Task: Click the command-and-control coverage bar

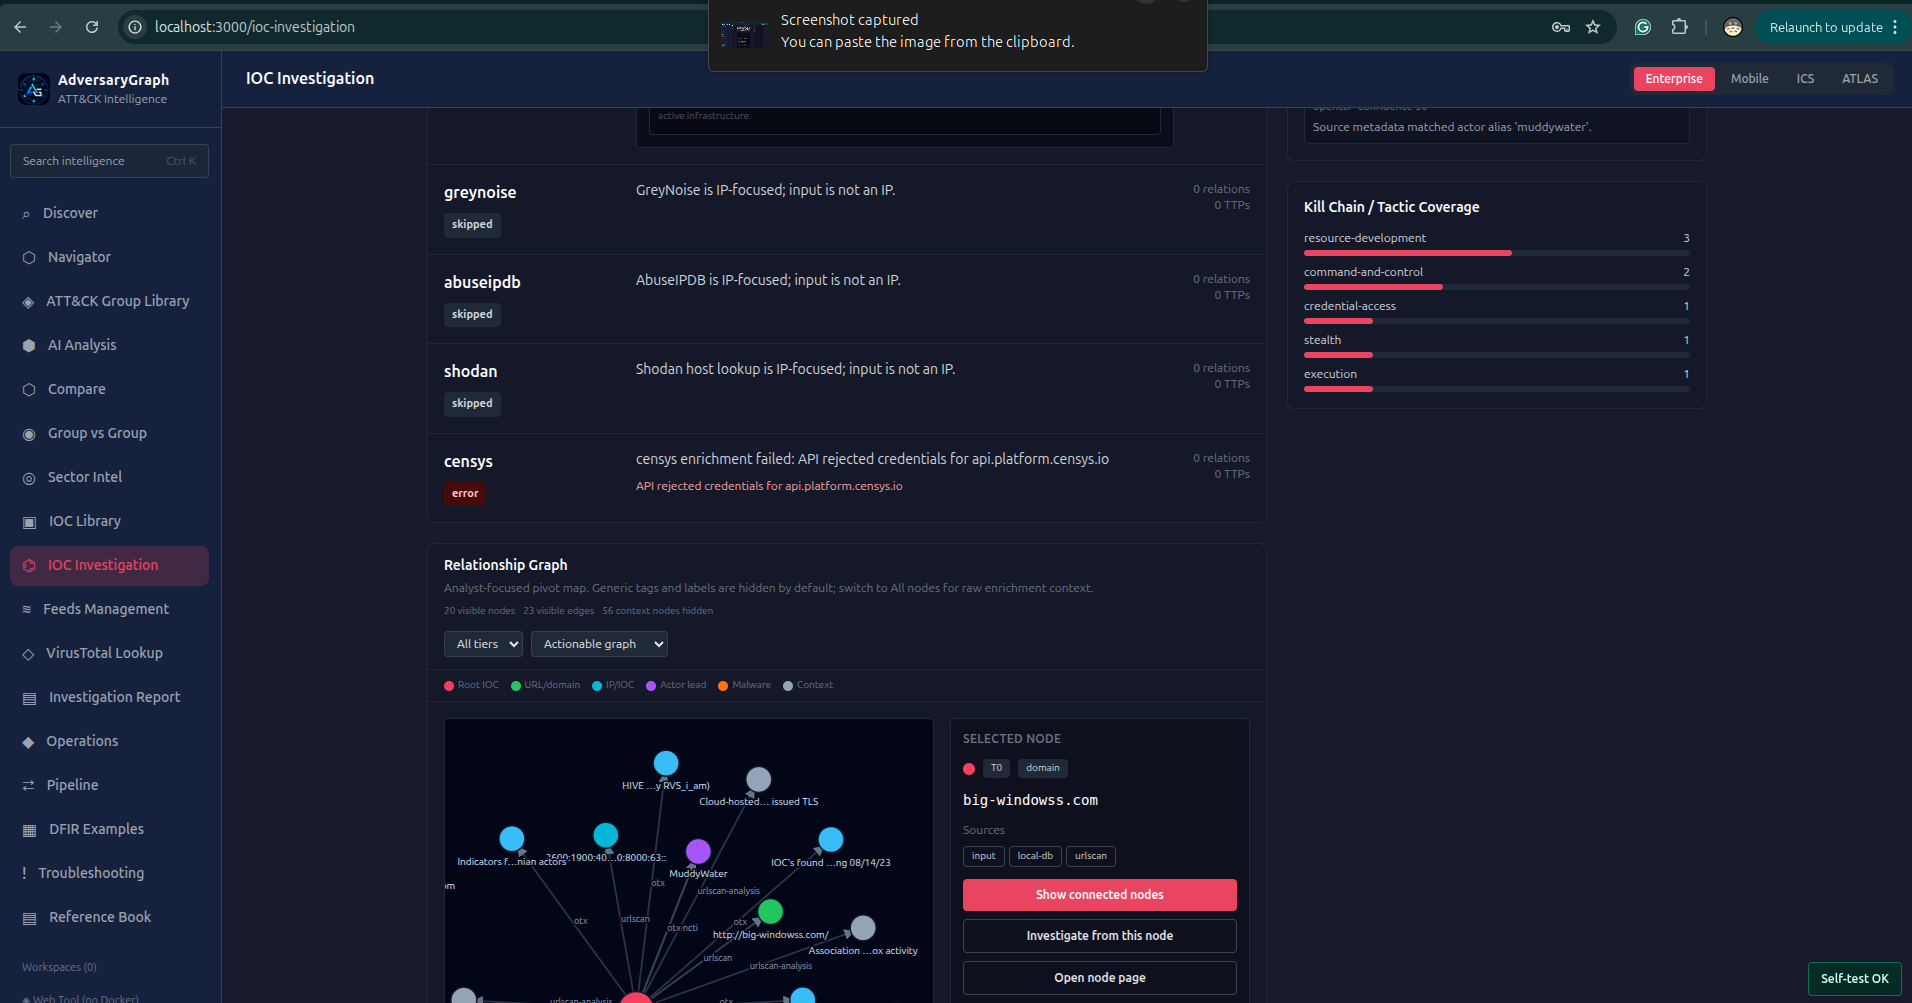Action: pos(1497,287)
